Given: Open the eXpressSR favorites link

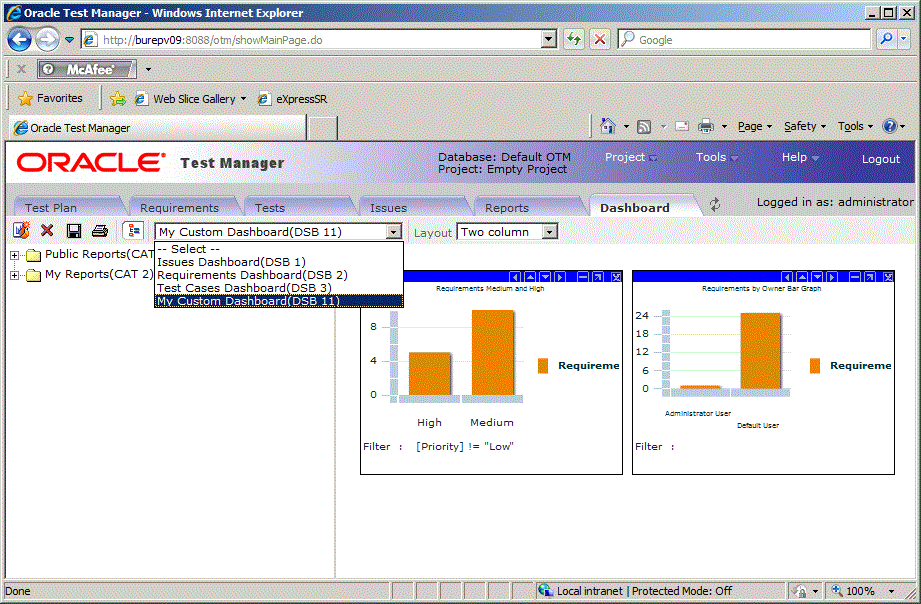Looking at the screenshot, I should click(x=293, y=99).
